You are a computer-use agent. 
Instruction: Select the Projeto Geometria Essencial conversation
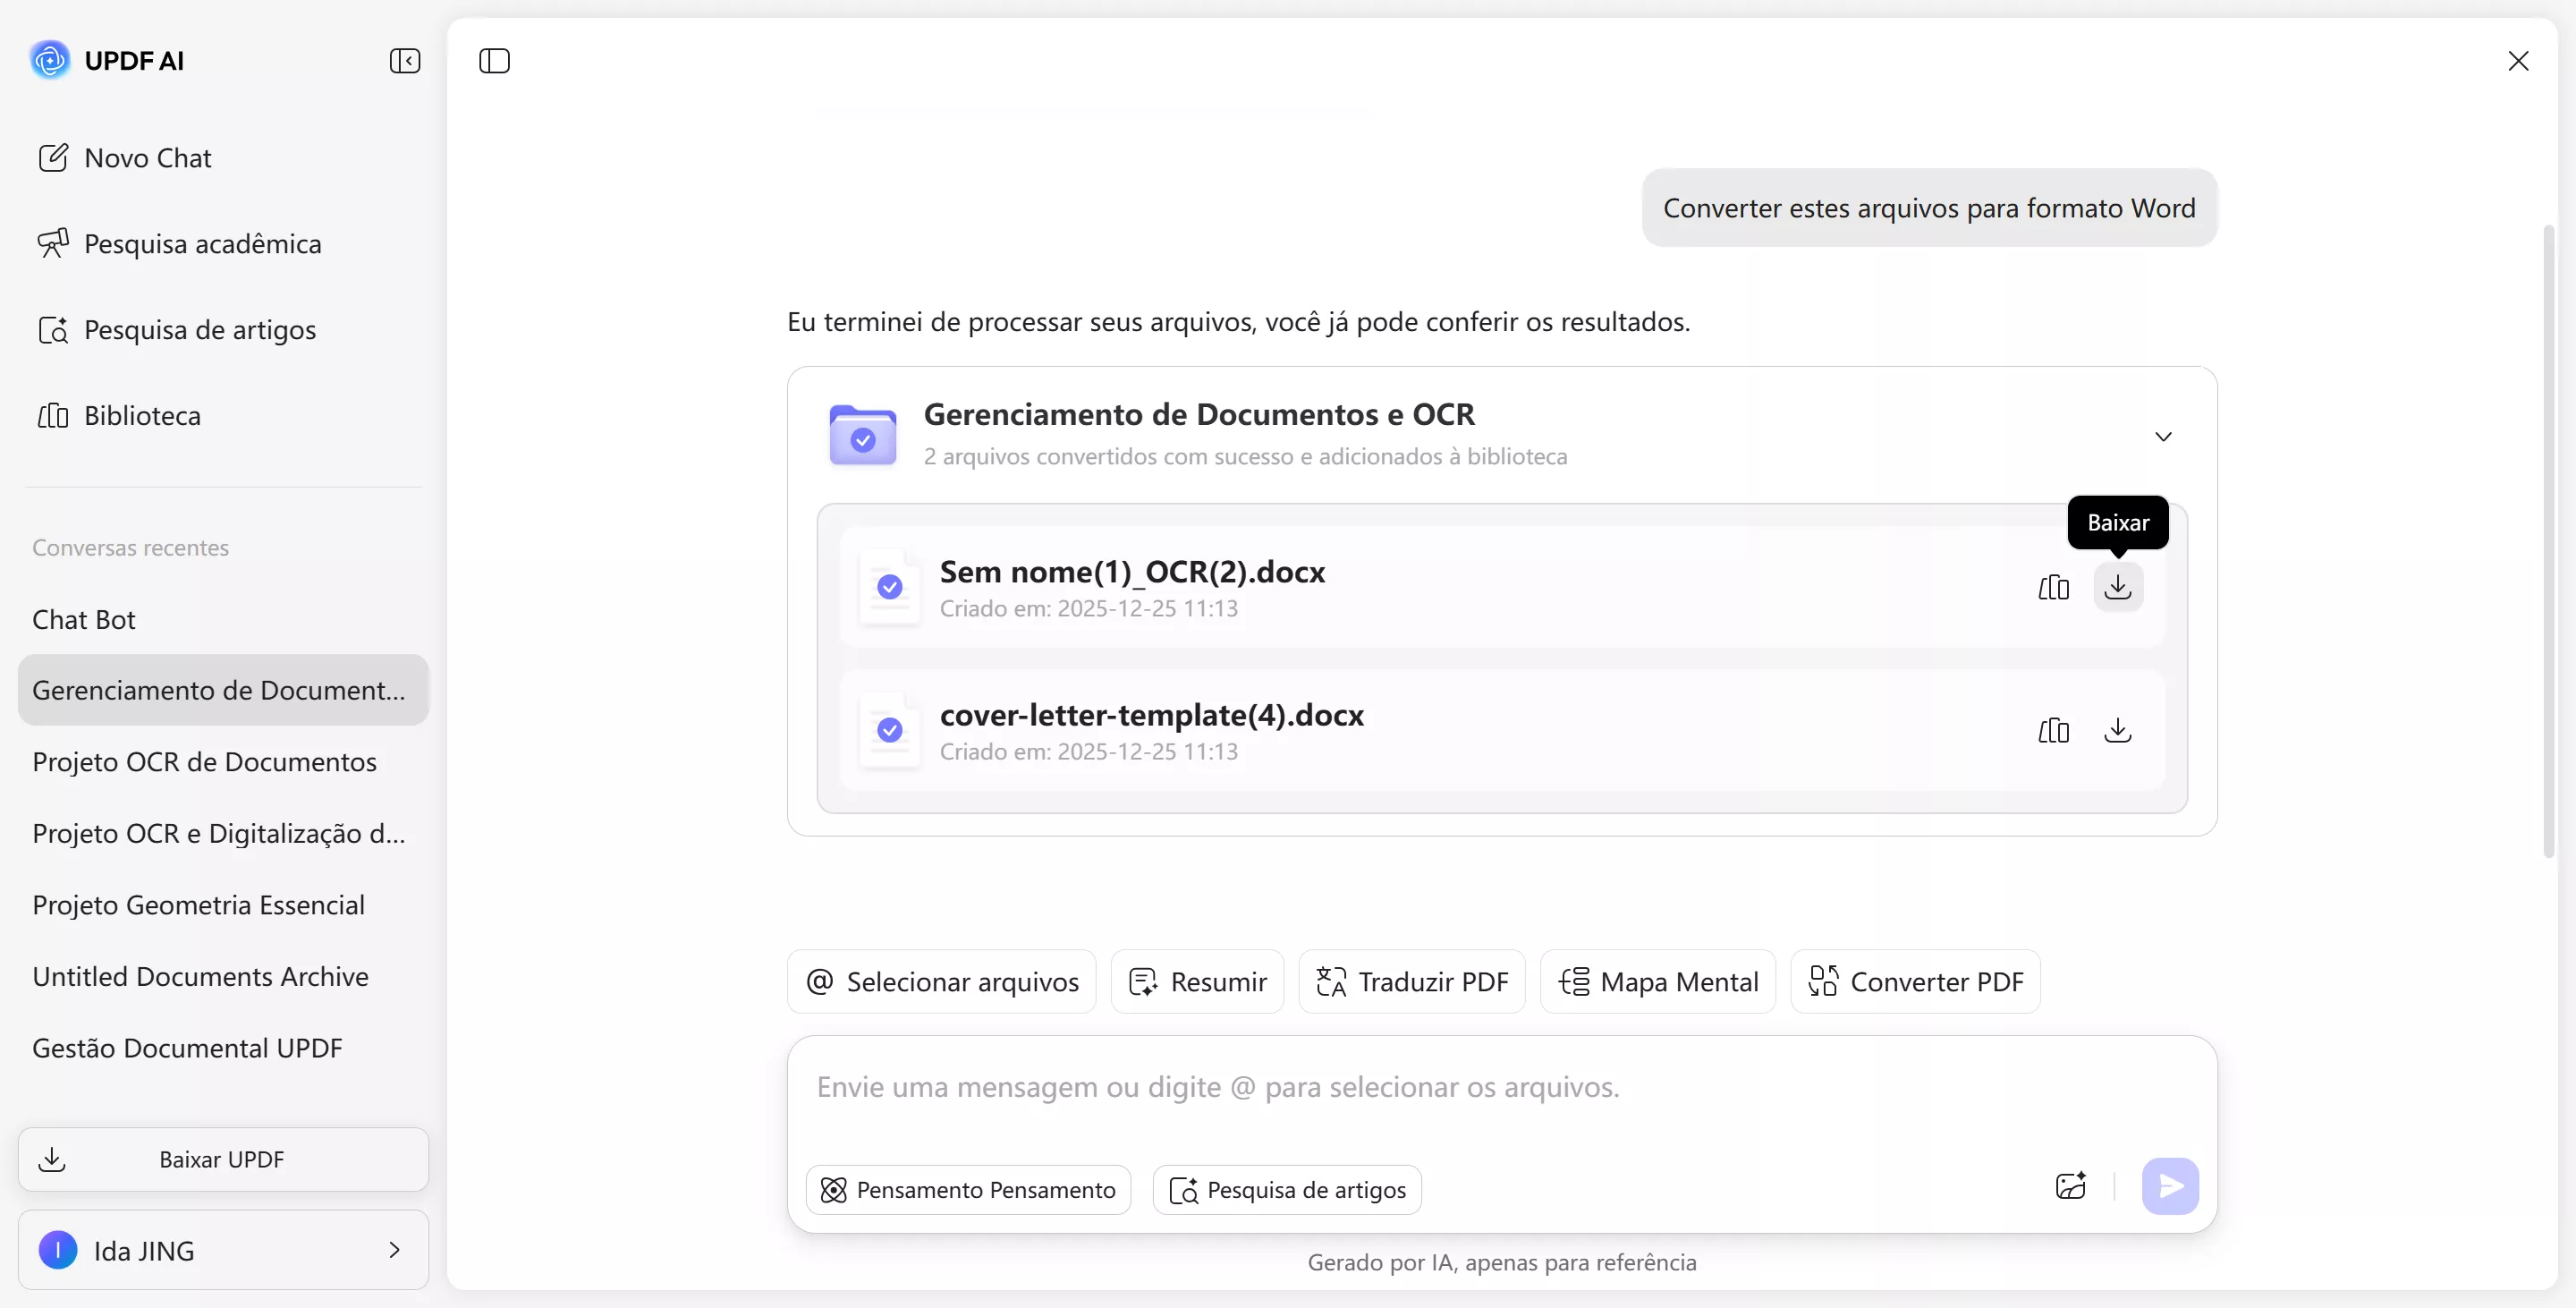(x=198, y=904)
